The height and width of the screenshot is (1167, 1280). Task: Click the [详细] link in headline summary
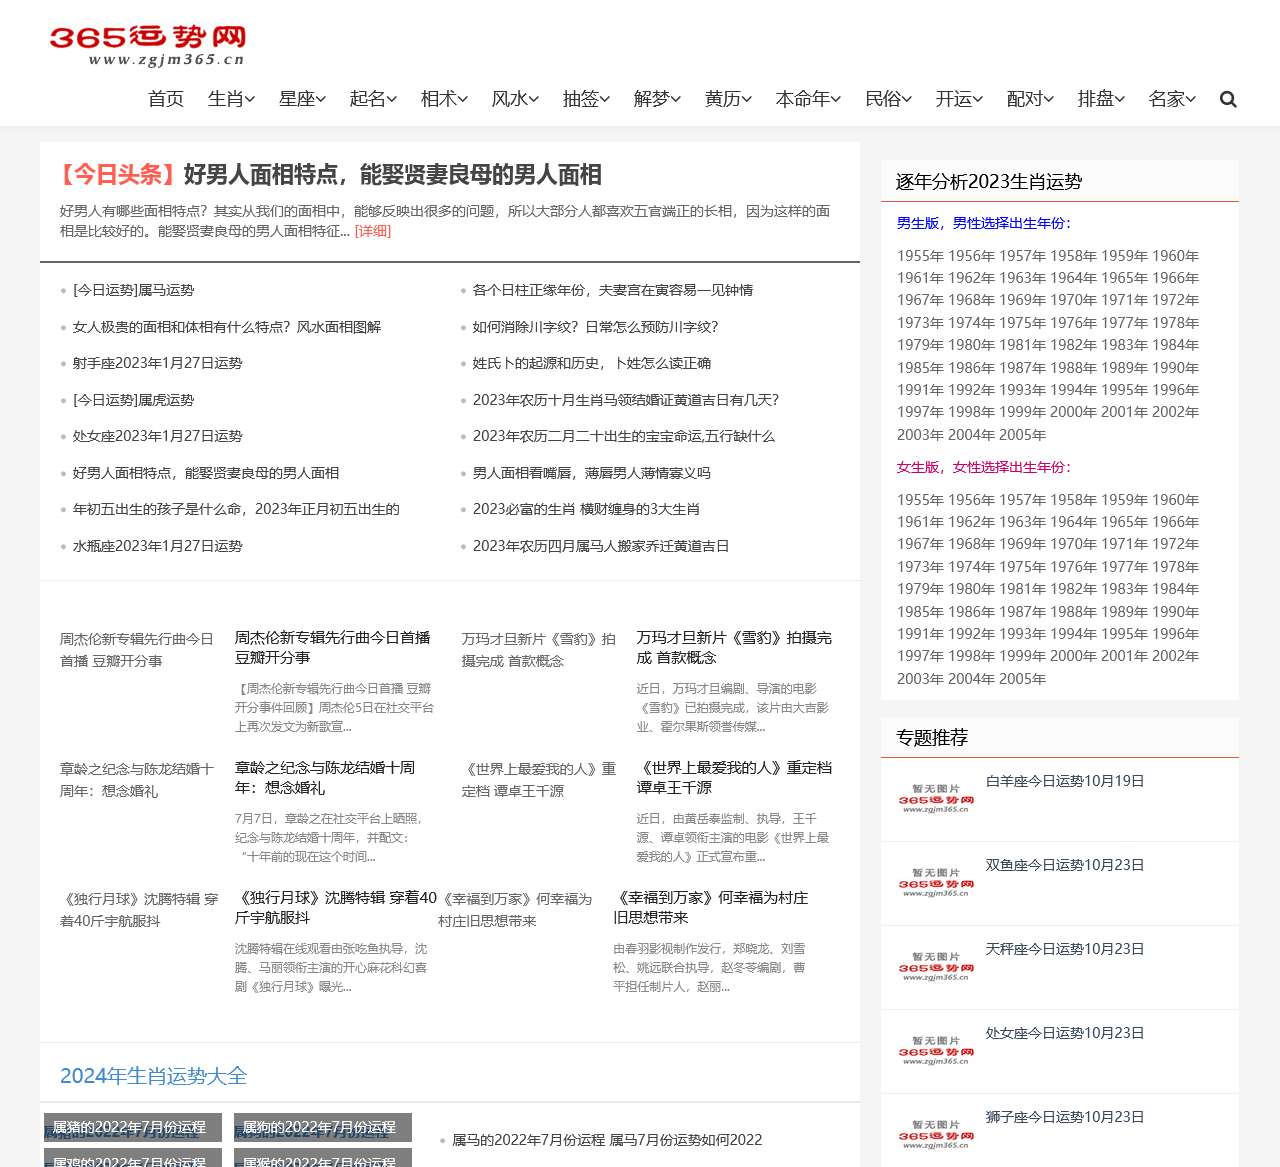pyautogui.click(x=373, y=231)
